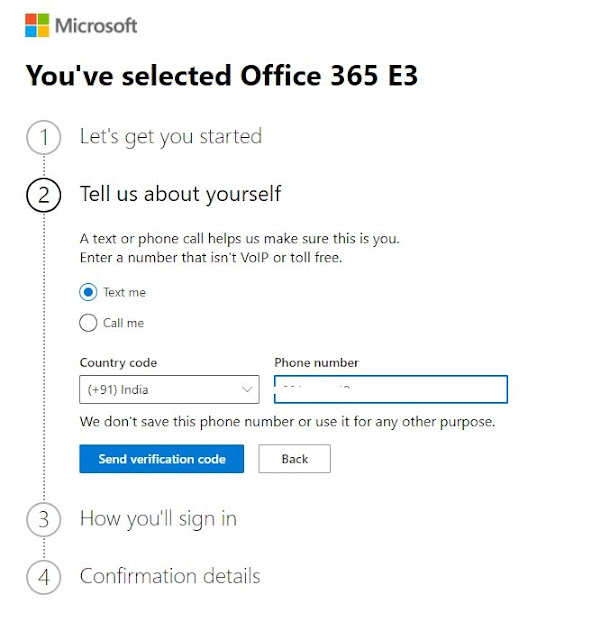This screenshot has height=640, width=601.
Task: Click the step 4 circle icon
Action: click(x=43, y=577)
